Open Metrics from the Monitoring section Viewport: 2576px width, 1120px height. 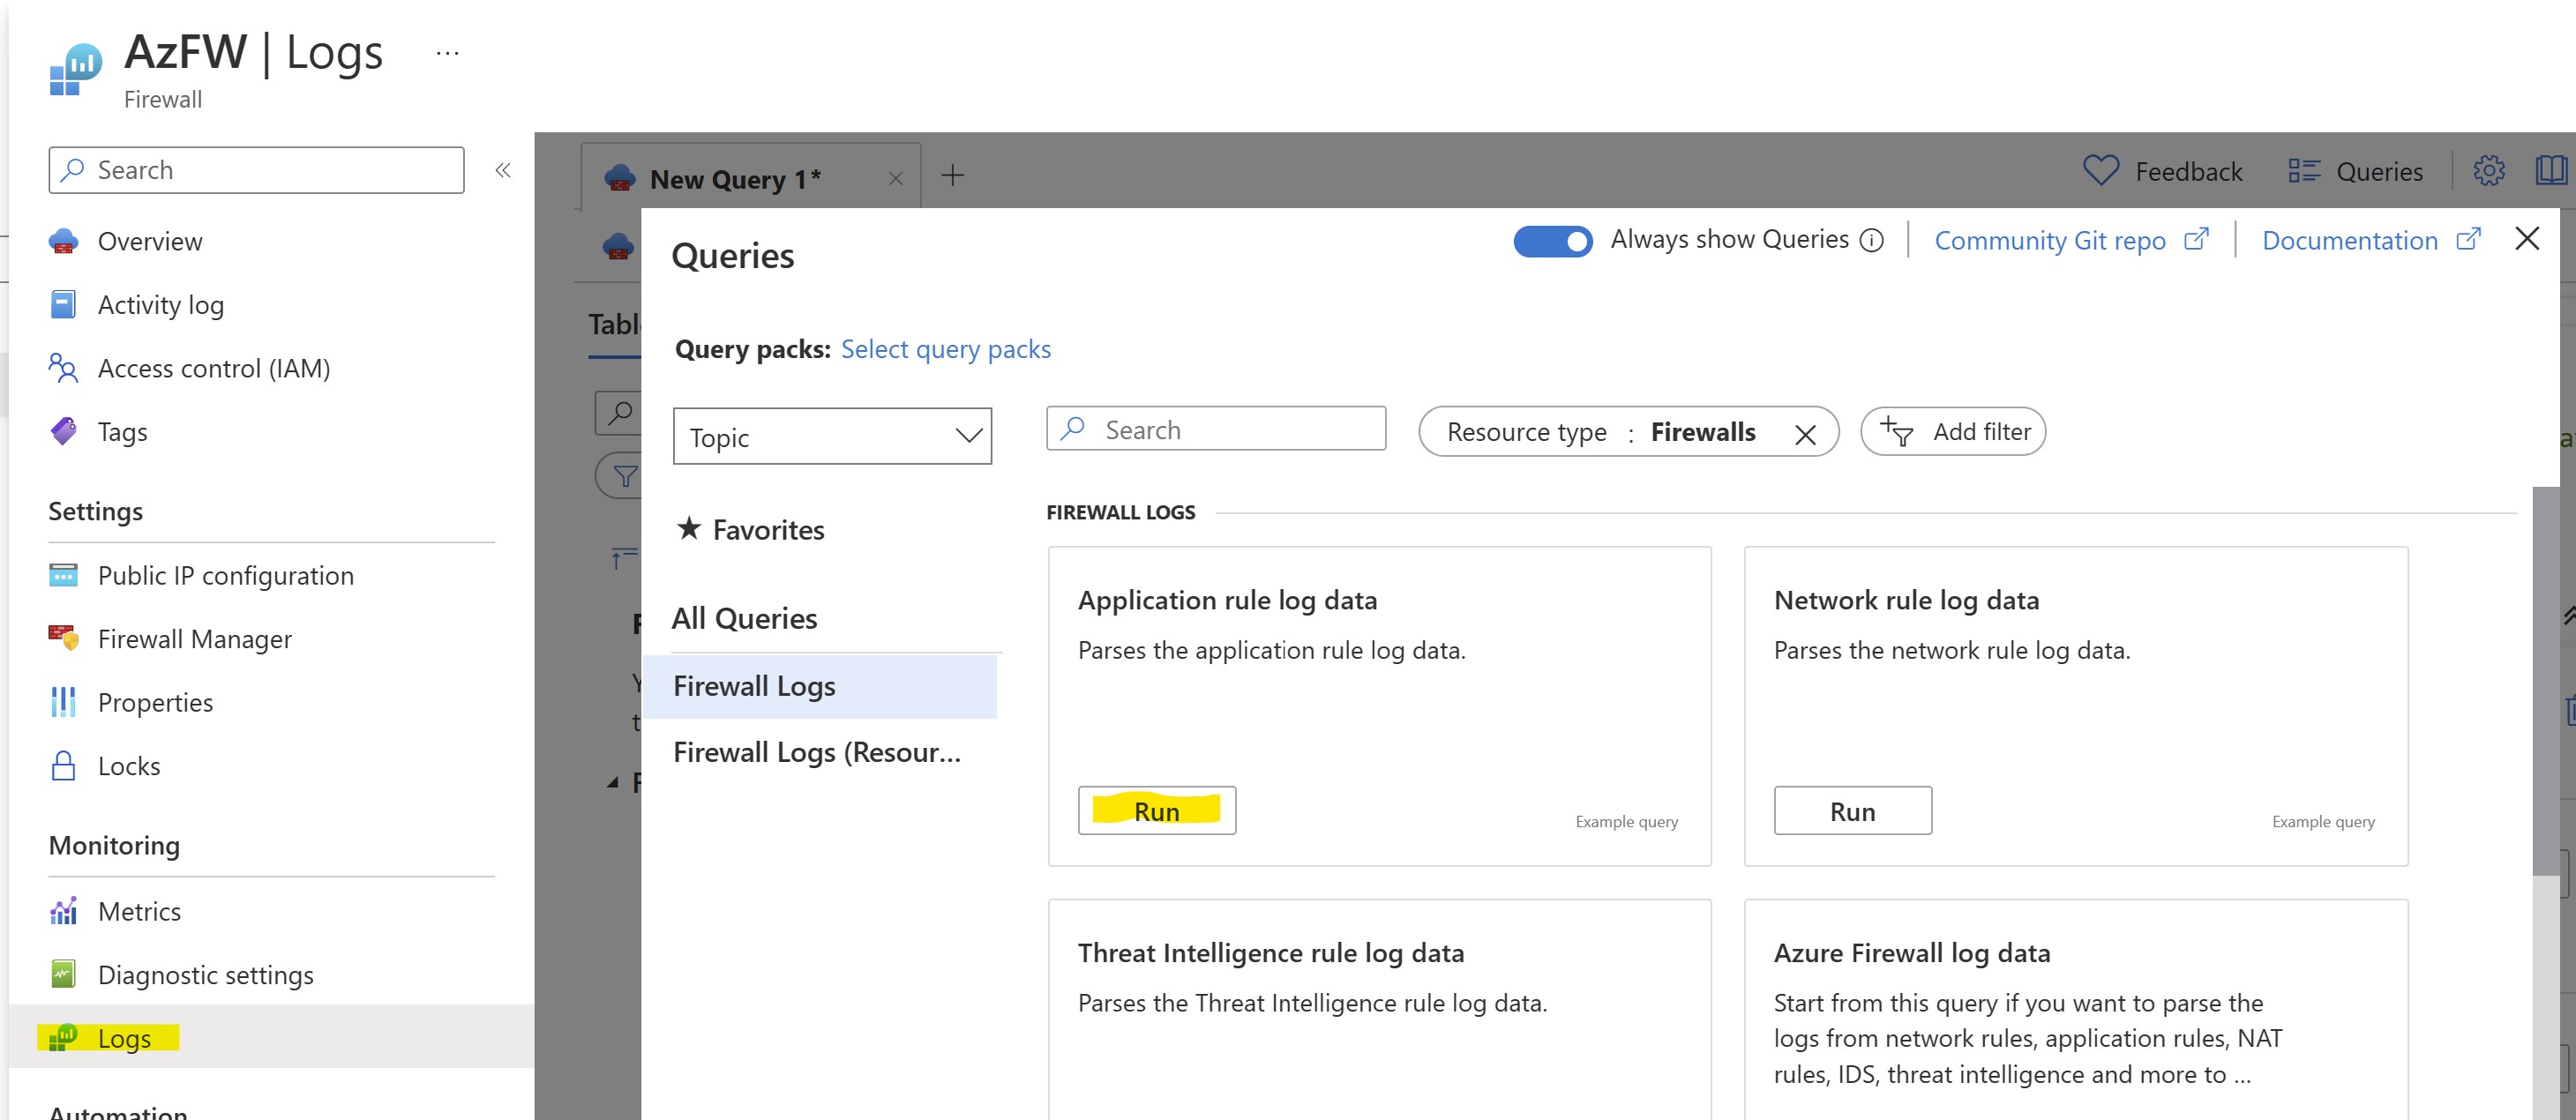coord(139,911)
